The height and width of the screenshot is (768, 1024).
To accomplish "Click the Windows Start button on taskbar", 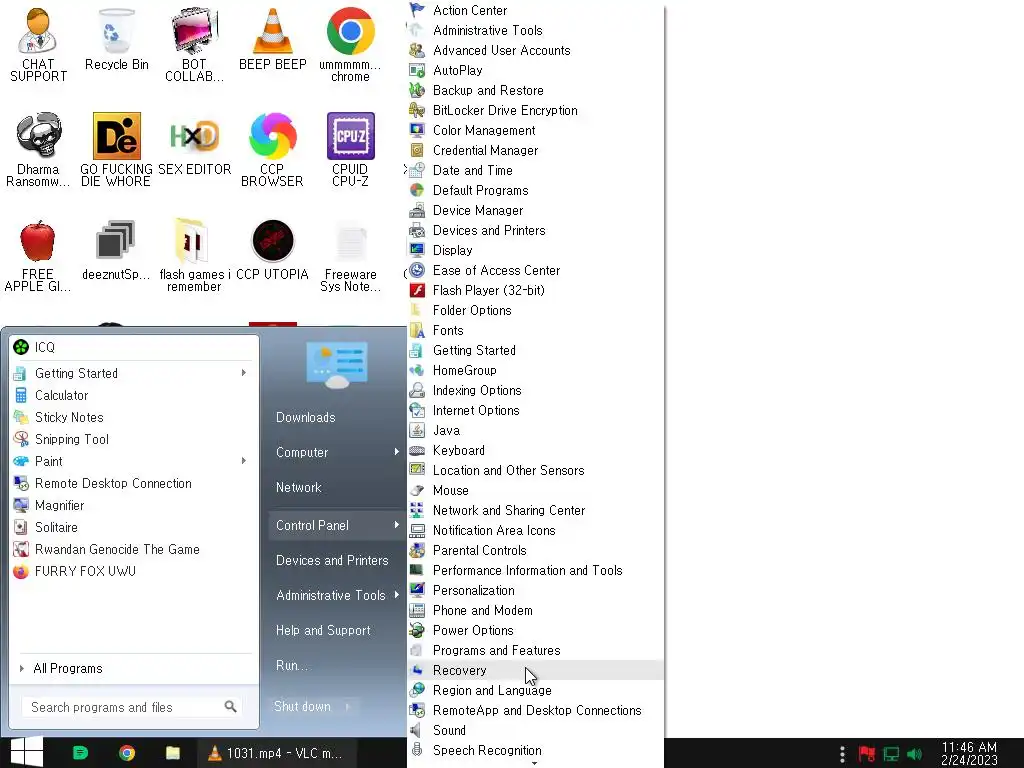I will pos(27,752).
